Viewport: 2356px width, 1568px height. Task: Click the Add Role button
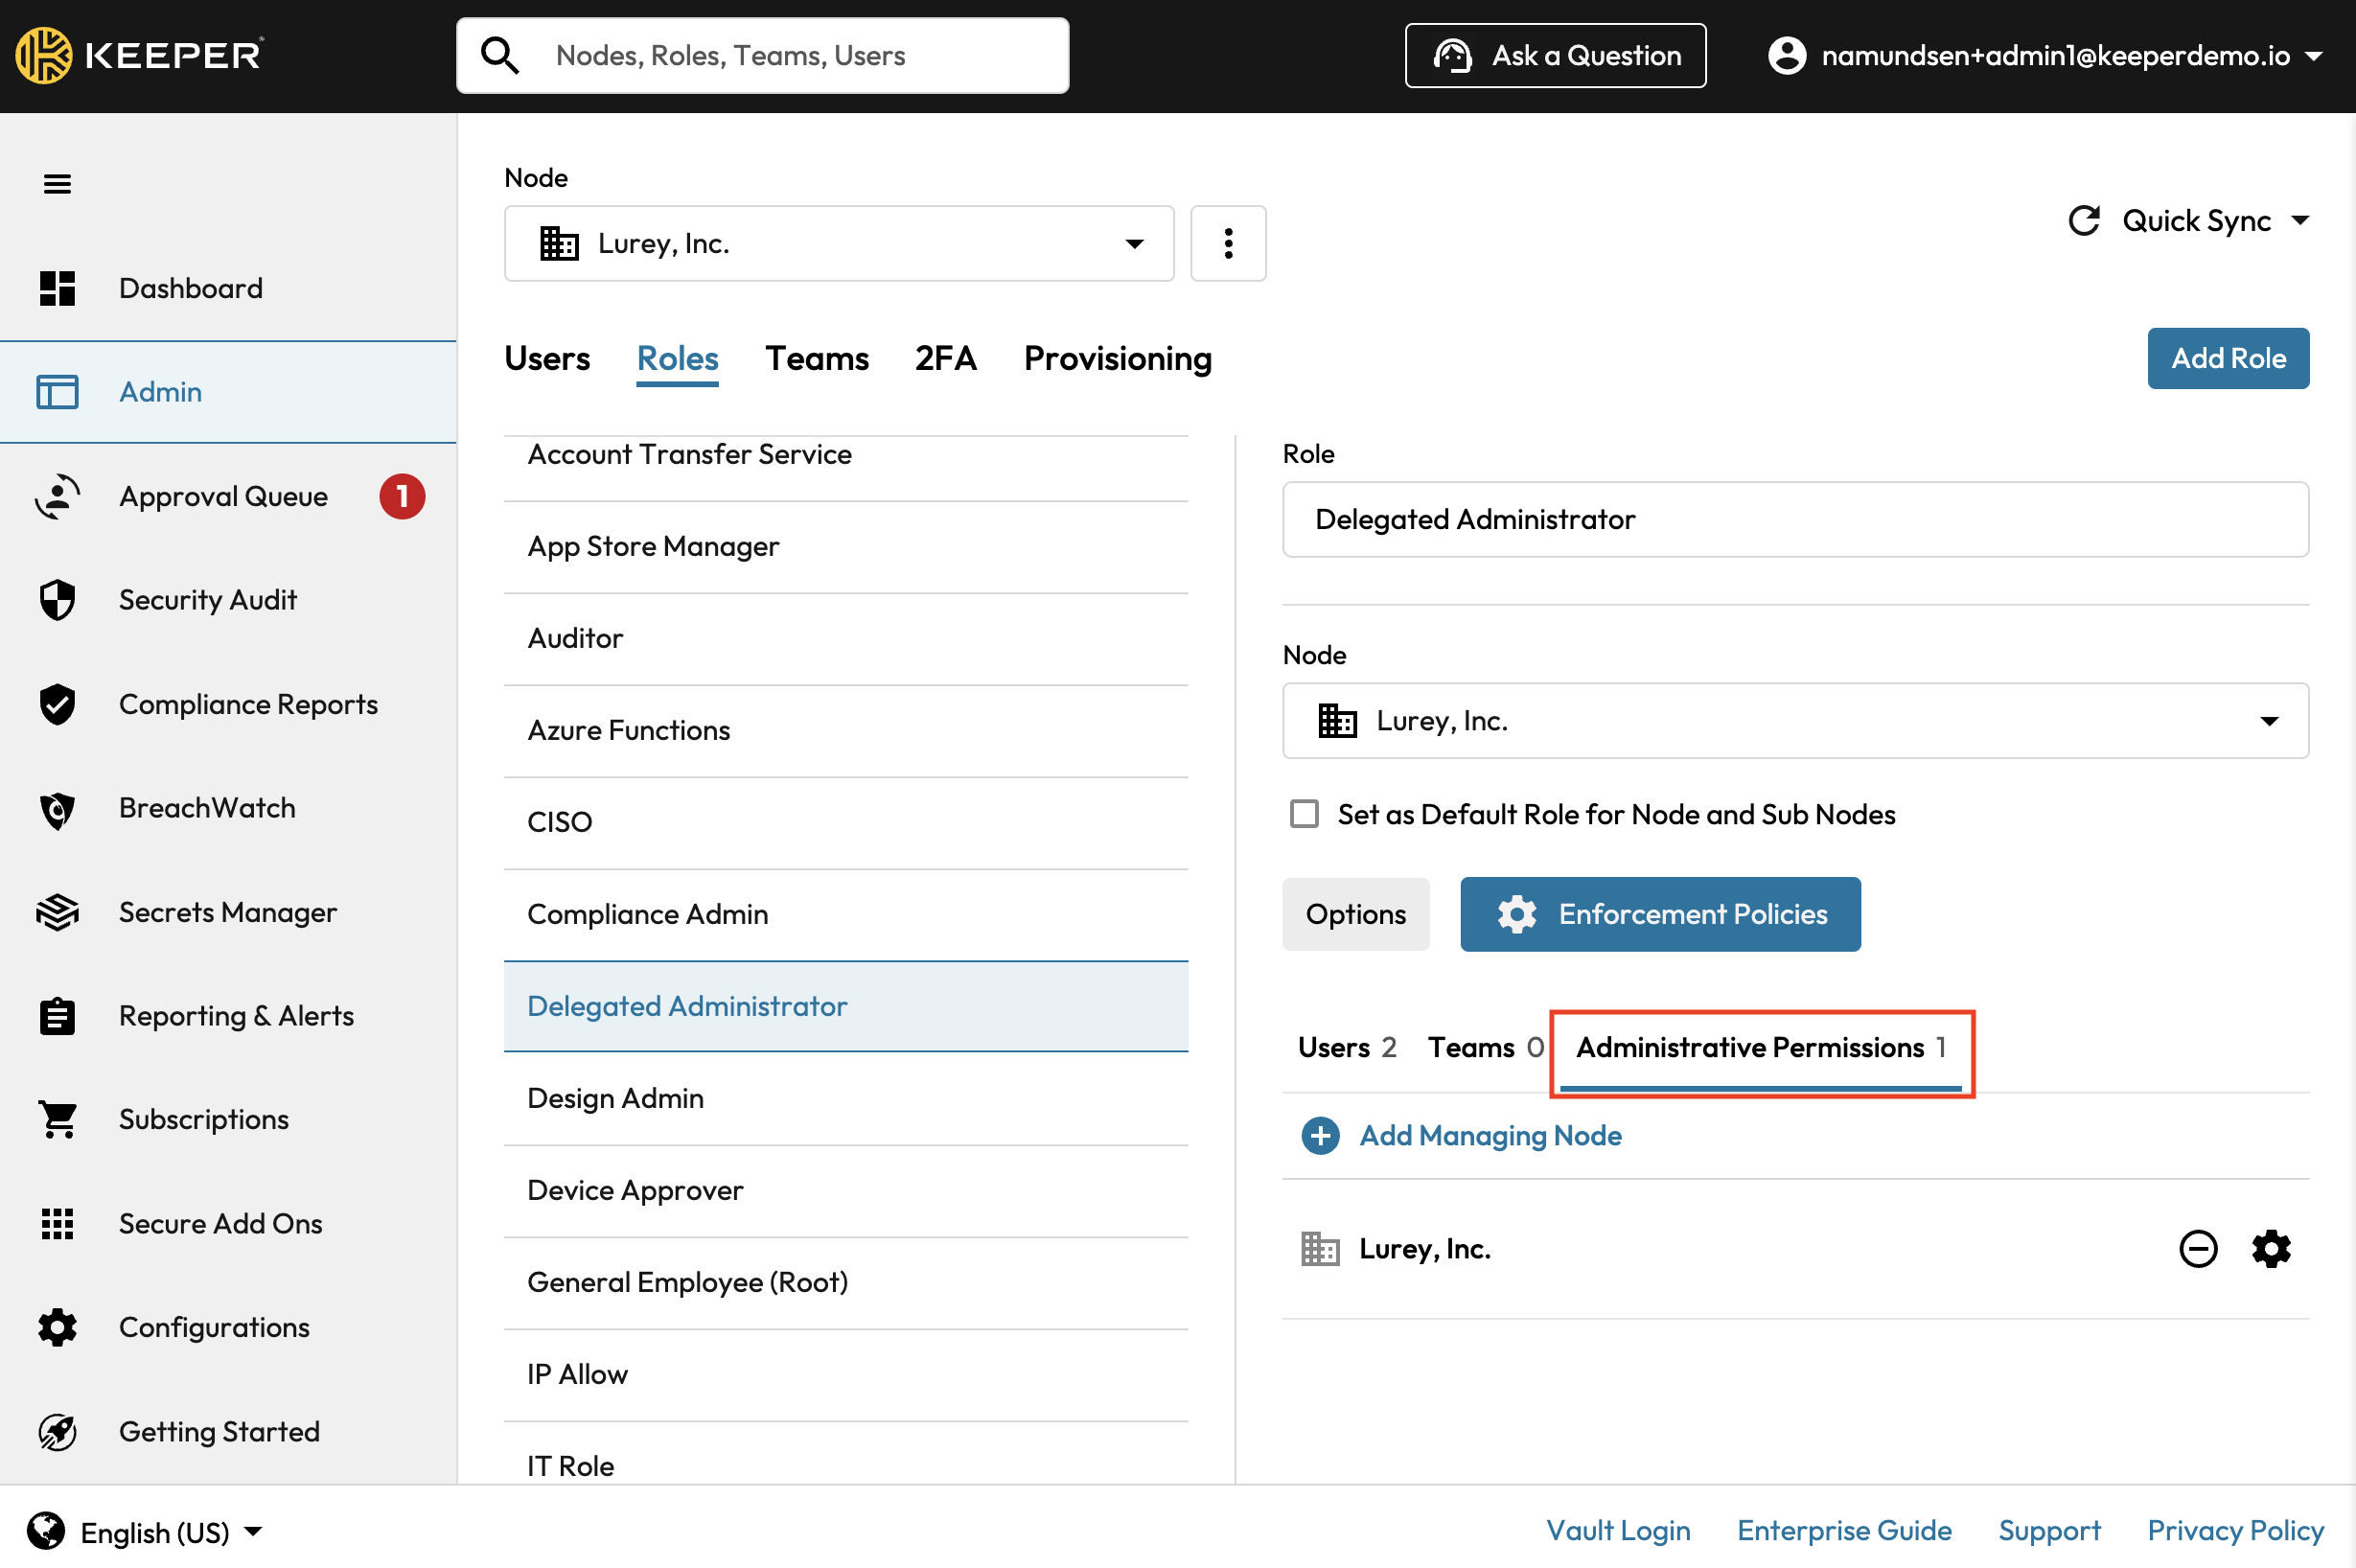point(2227,359)
